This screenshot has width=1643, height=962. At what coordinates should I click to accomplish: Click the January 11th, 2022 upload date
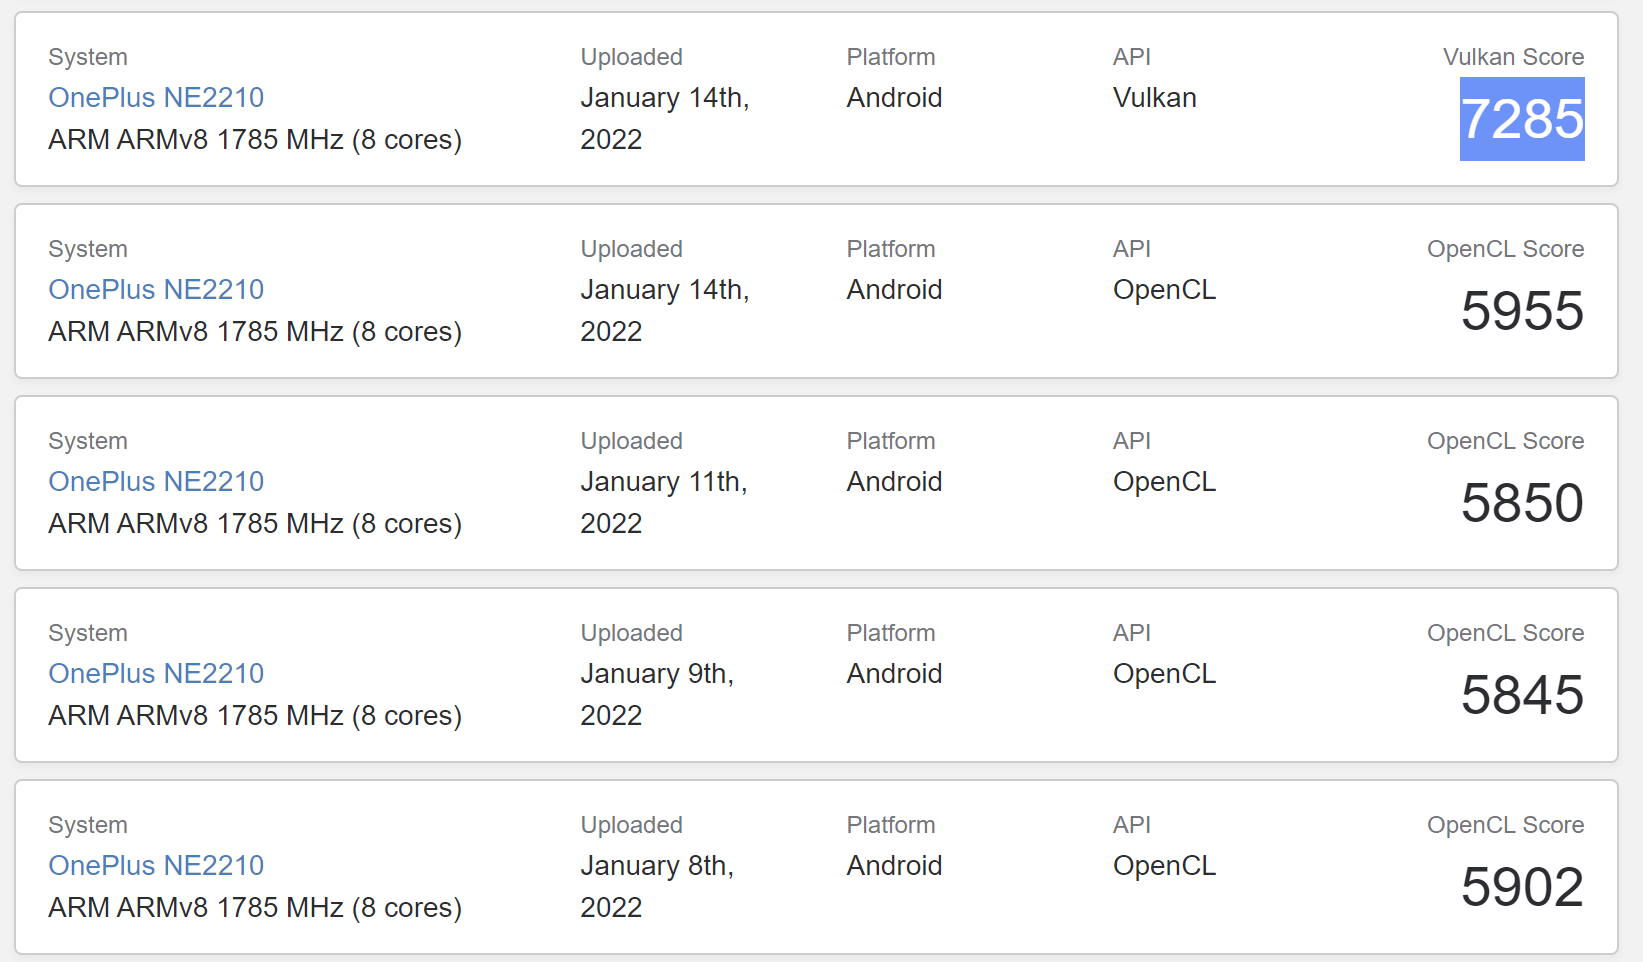coord(663,502)
